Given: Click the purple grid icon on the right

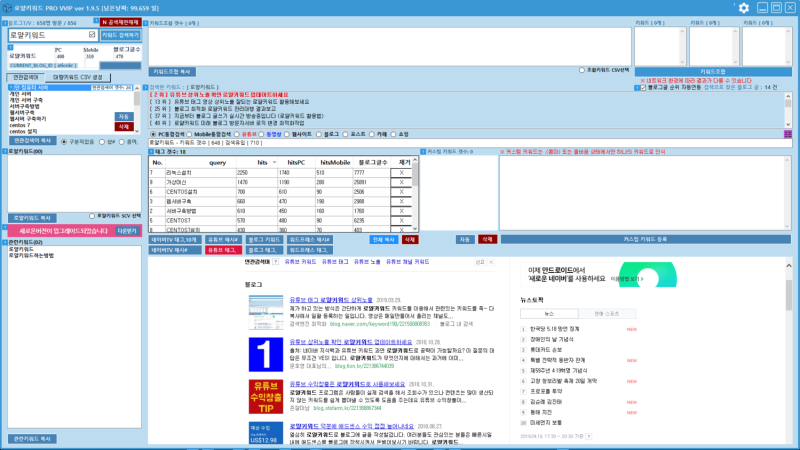Looking at the screenshot, I should click(x=788, y=134).
